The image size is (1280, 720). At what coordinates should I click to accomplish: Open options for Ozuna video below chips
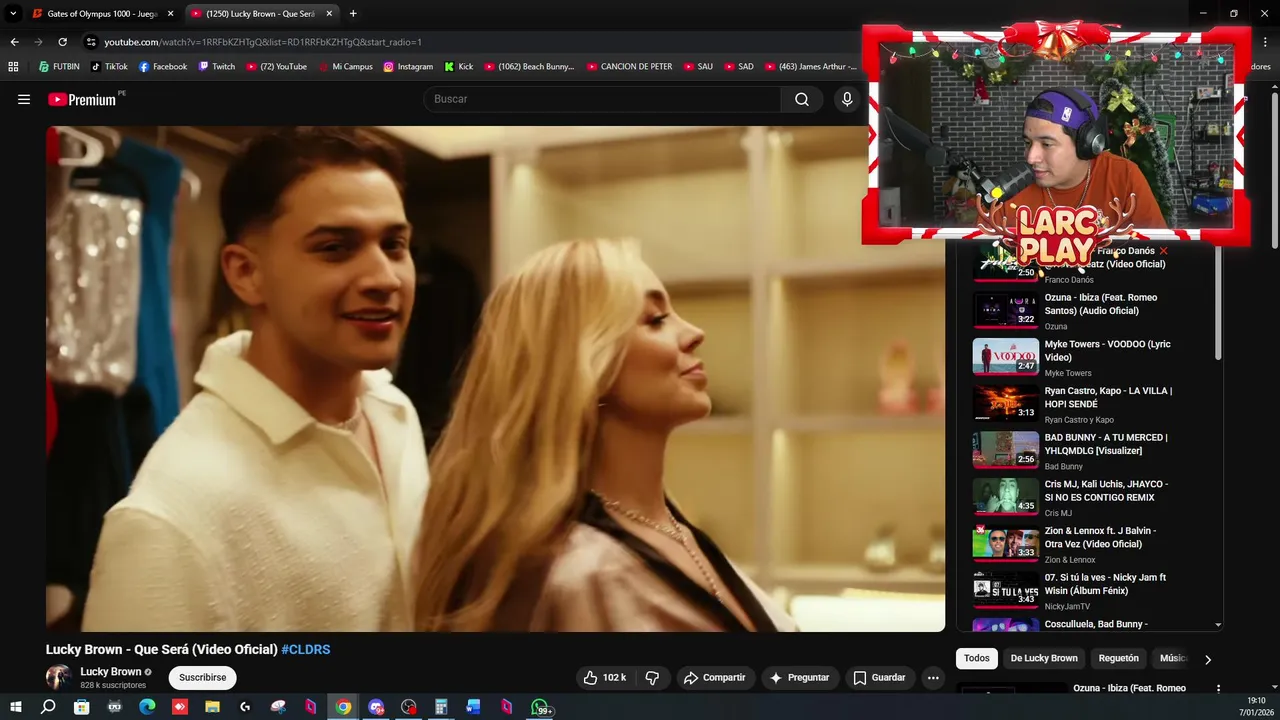(1218, 688)
